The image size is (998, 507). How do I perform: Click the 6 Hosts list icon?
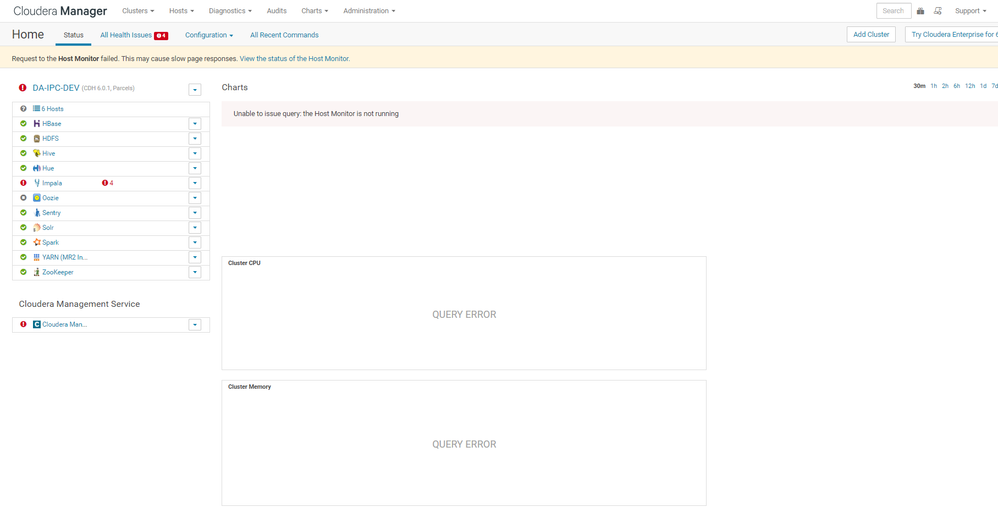point(36,109)
